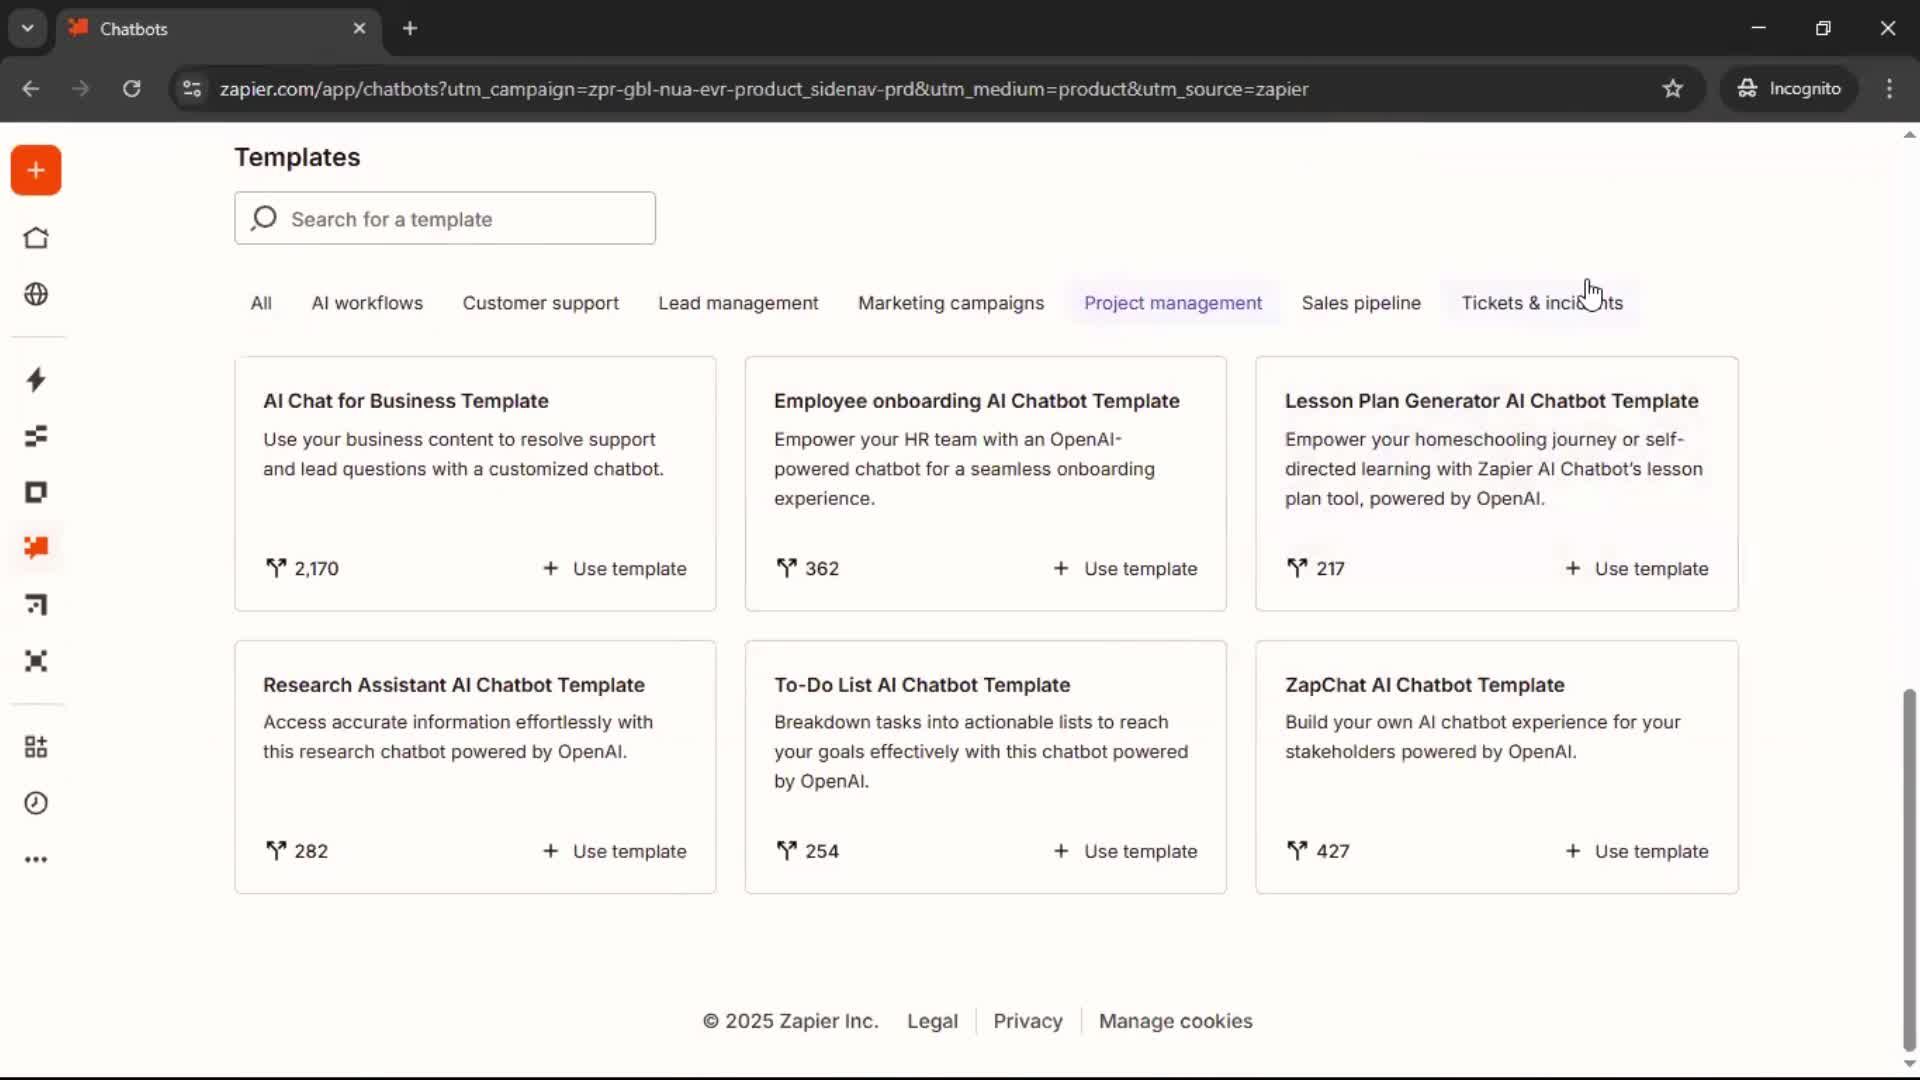
Task: Use the AI Chat for Business template
Action: pyautogui.click(x=615, y=569)
